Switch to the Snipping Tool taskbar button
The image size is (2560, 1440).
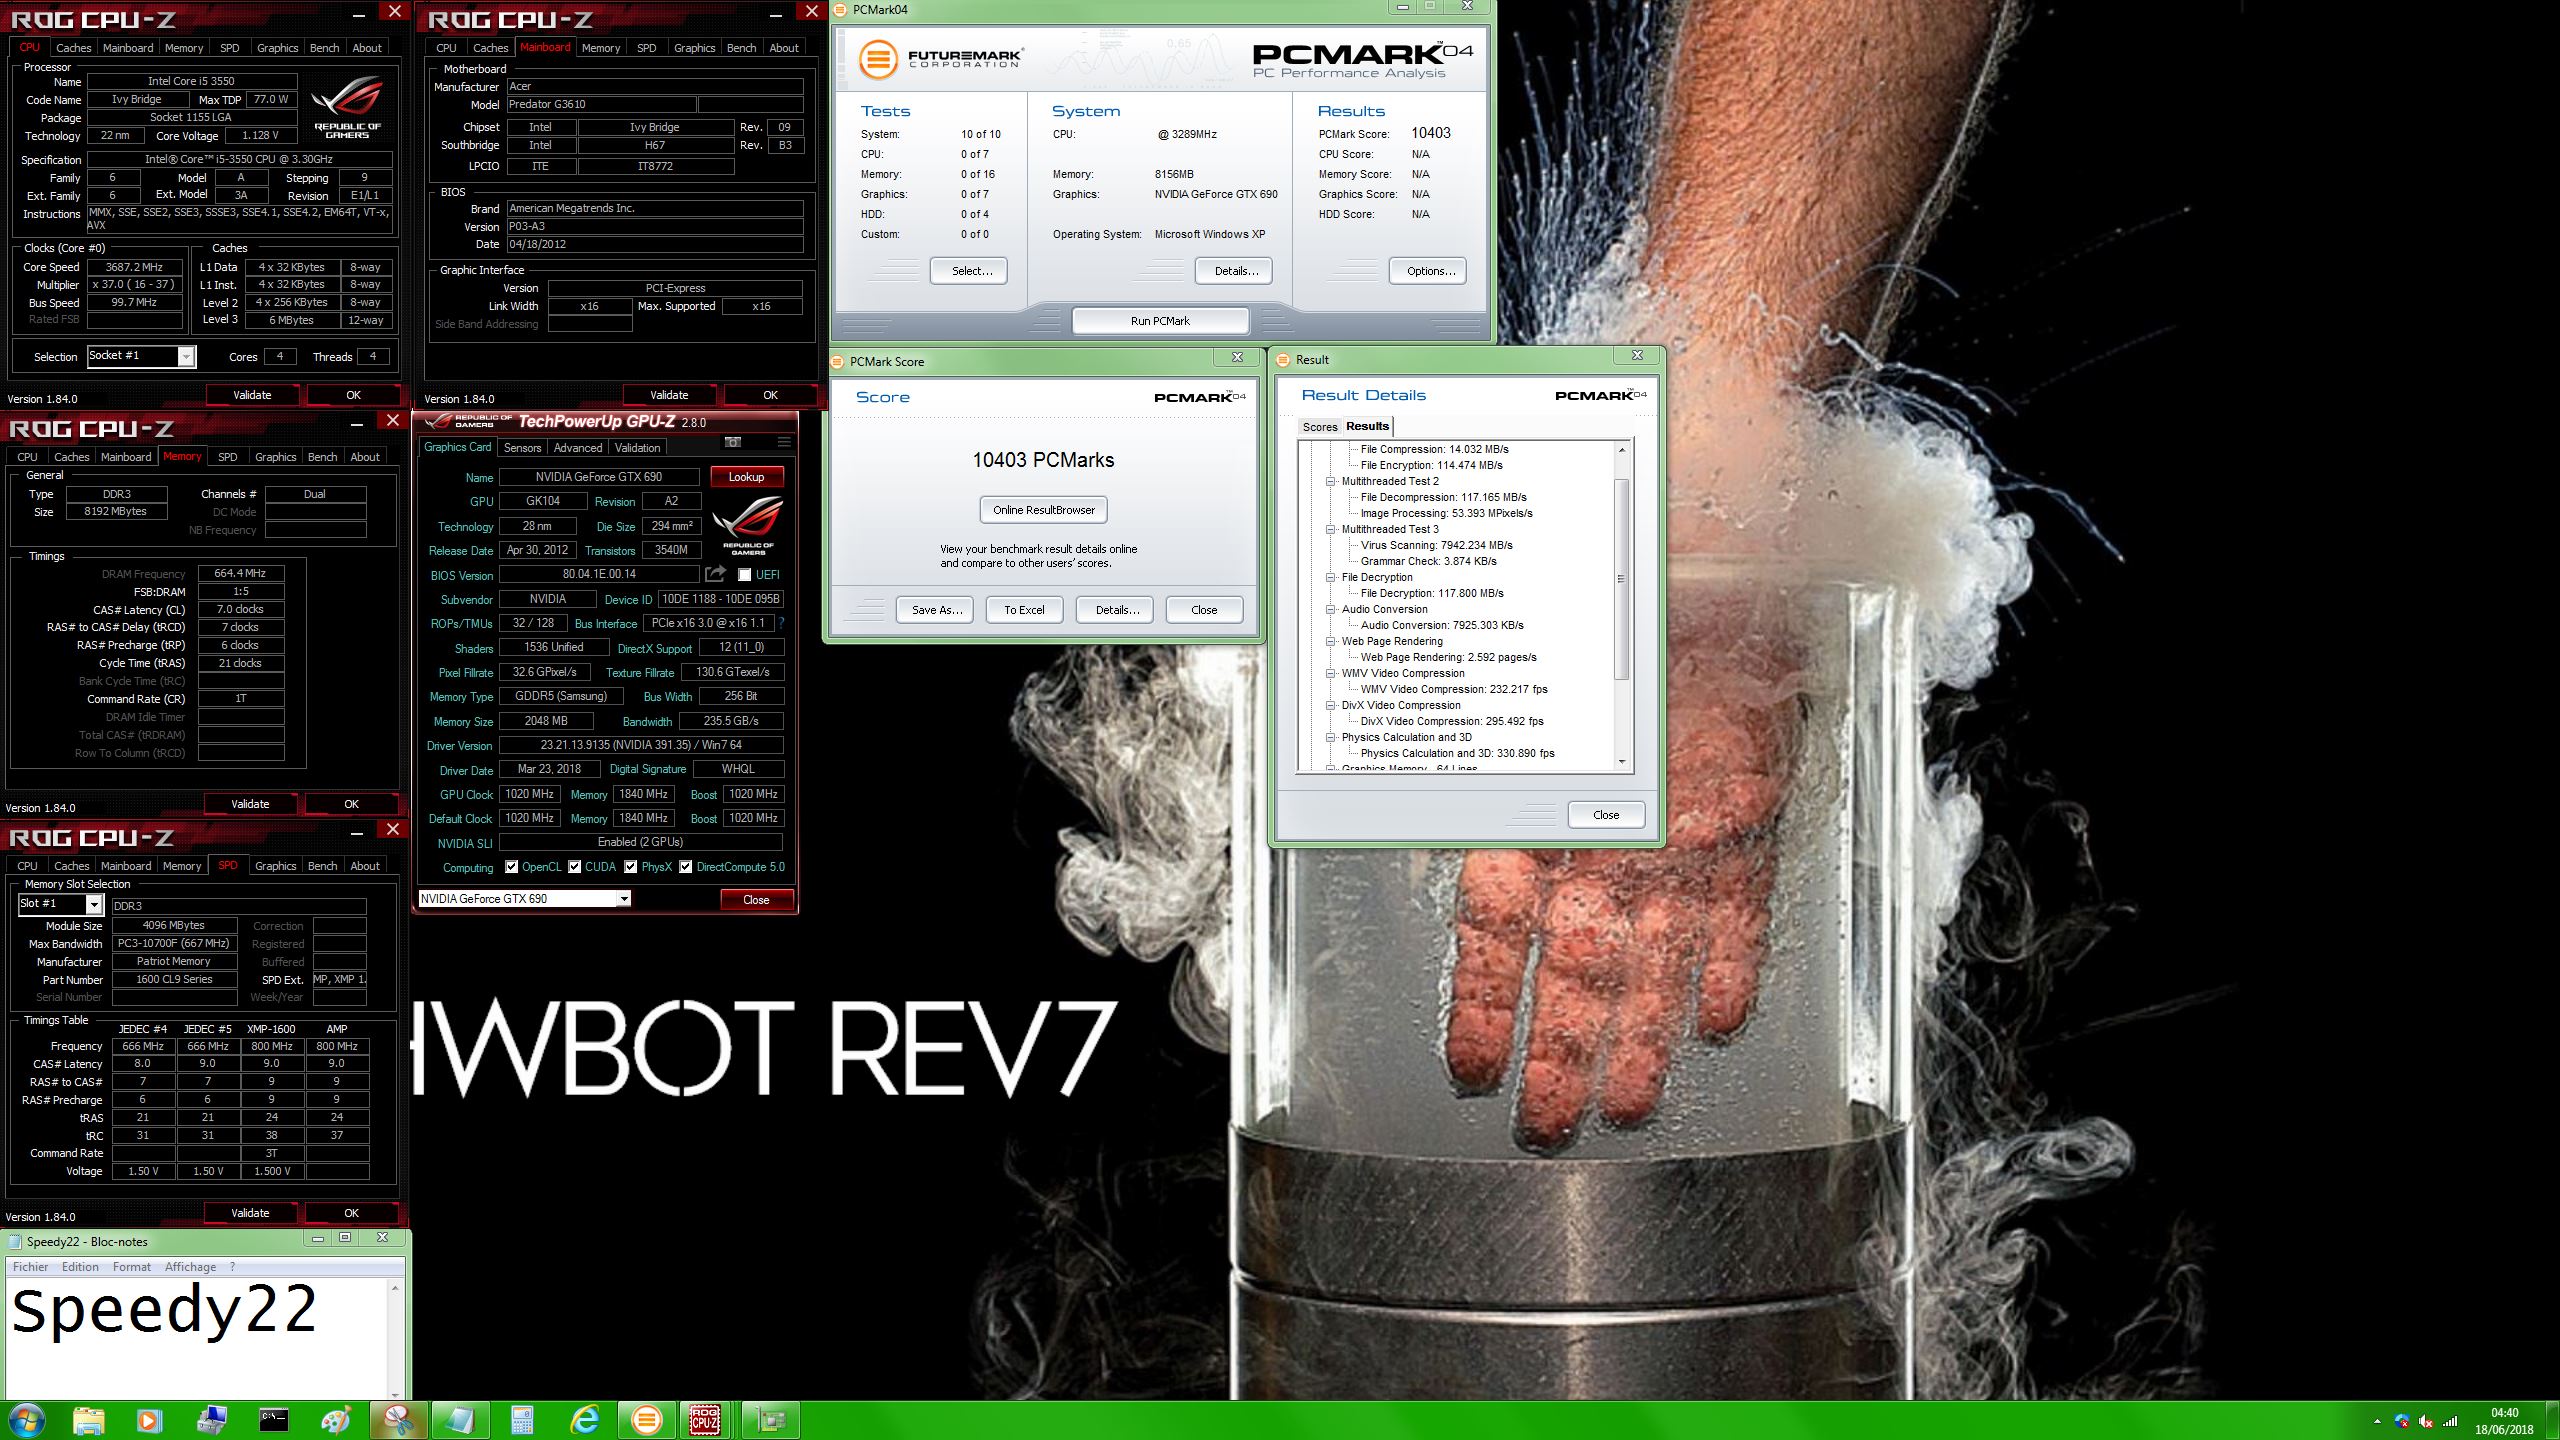coord(398,1420)
